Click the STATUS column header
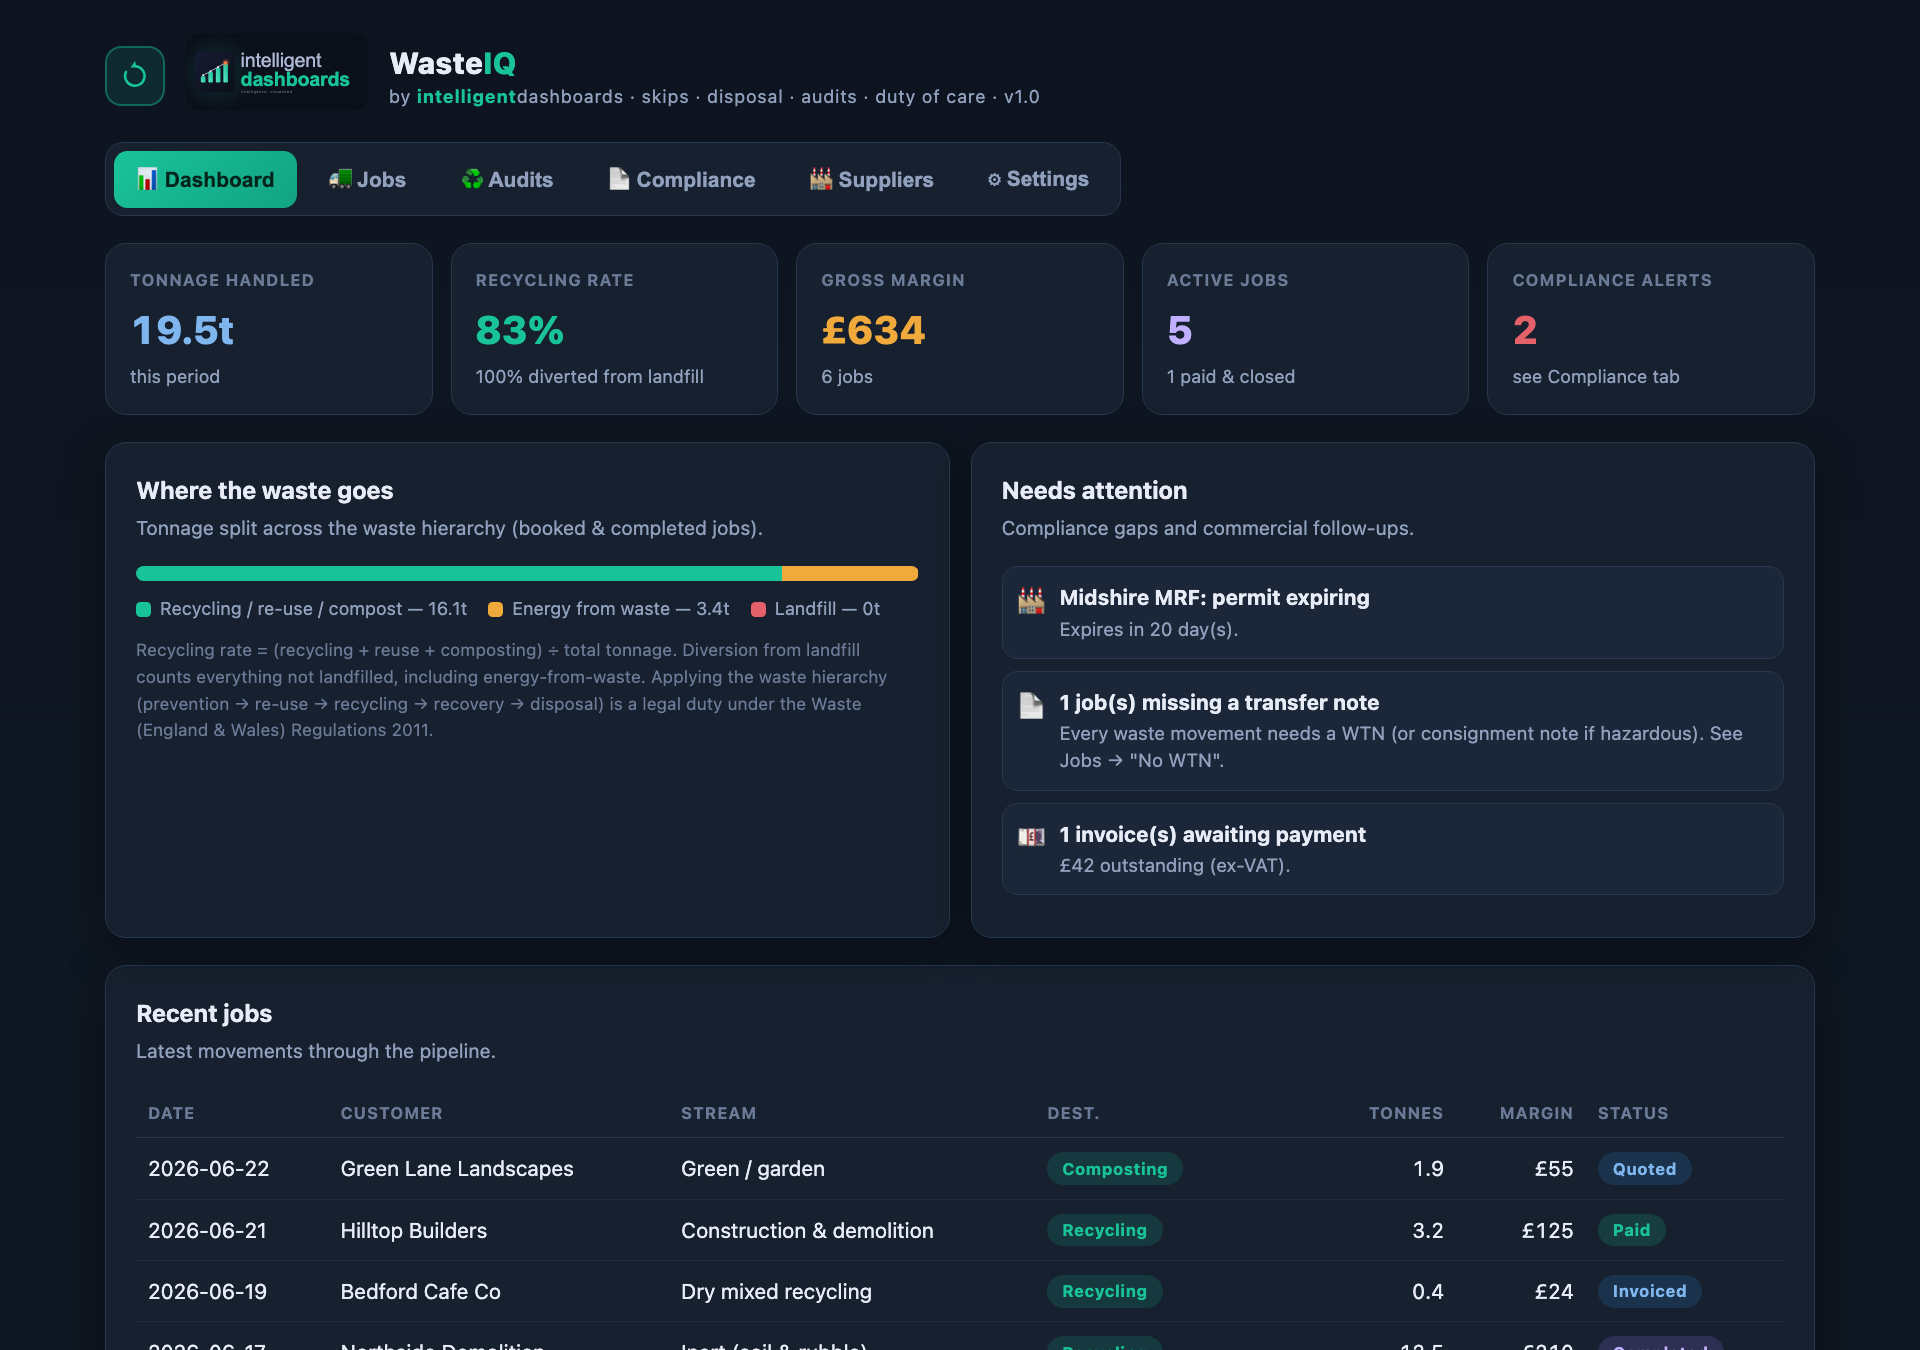Image resolution: width=1920 pixels, height=1350 pixels. point(1632,1113)
